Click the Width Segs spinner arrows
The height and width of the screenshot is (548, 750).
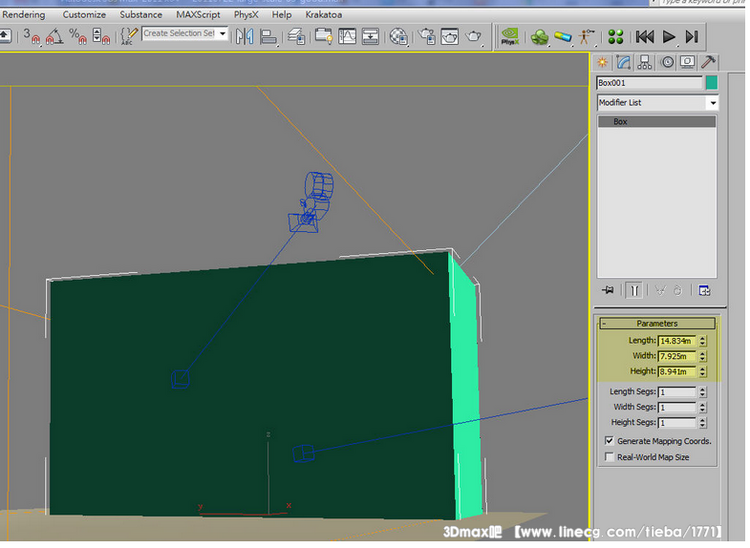(x=702, y=408)
